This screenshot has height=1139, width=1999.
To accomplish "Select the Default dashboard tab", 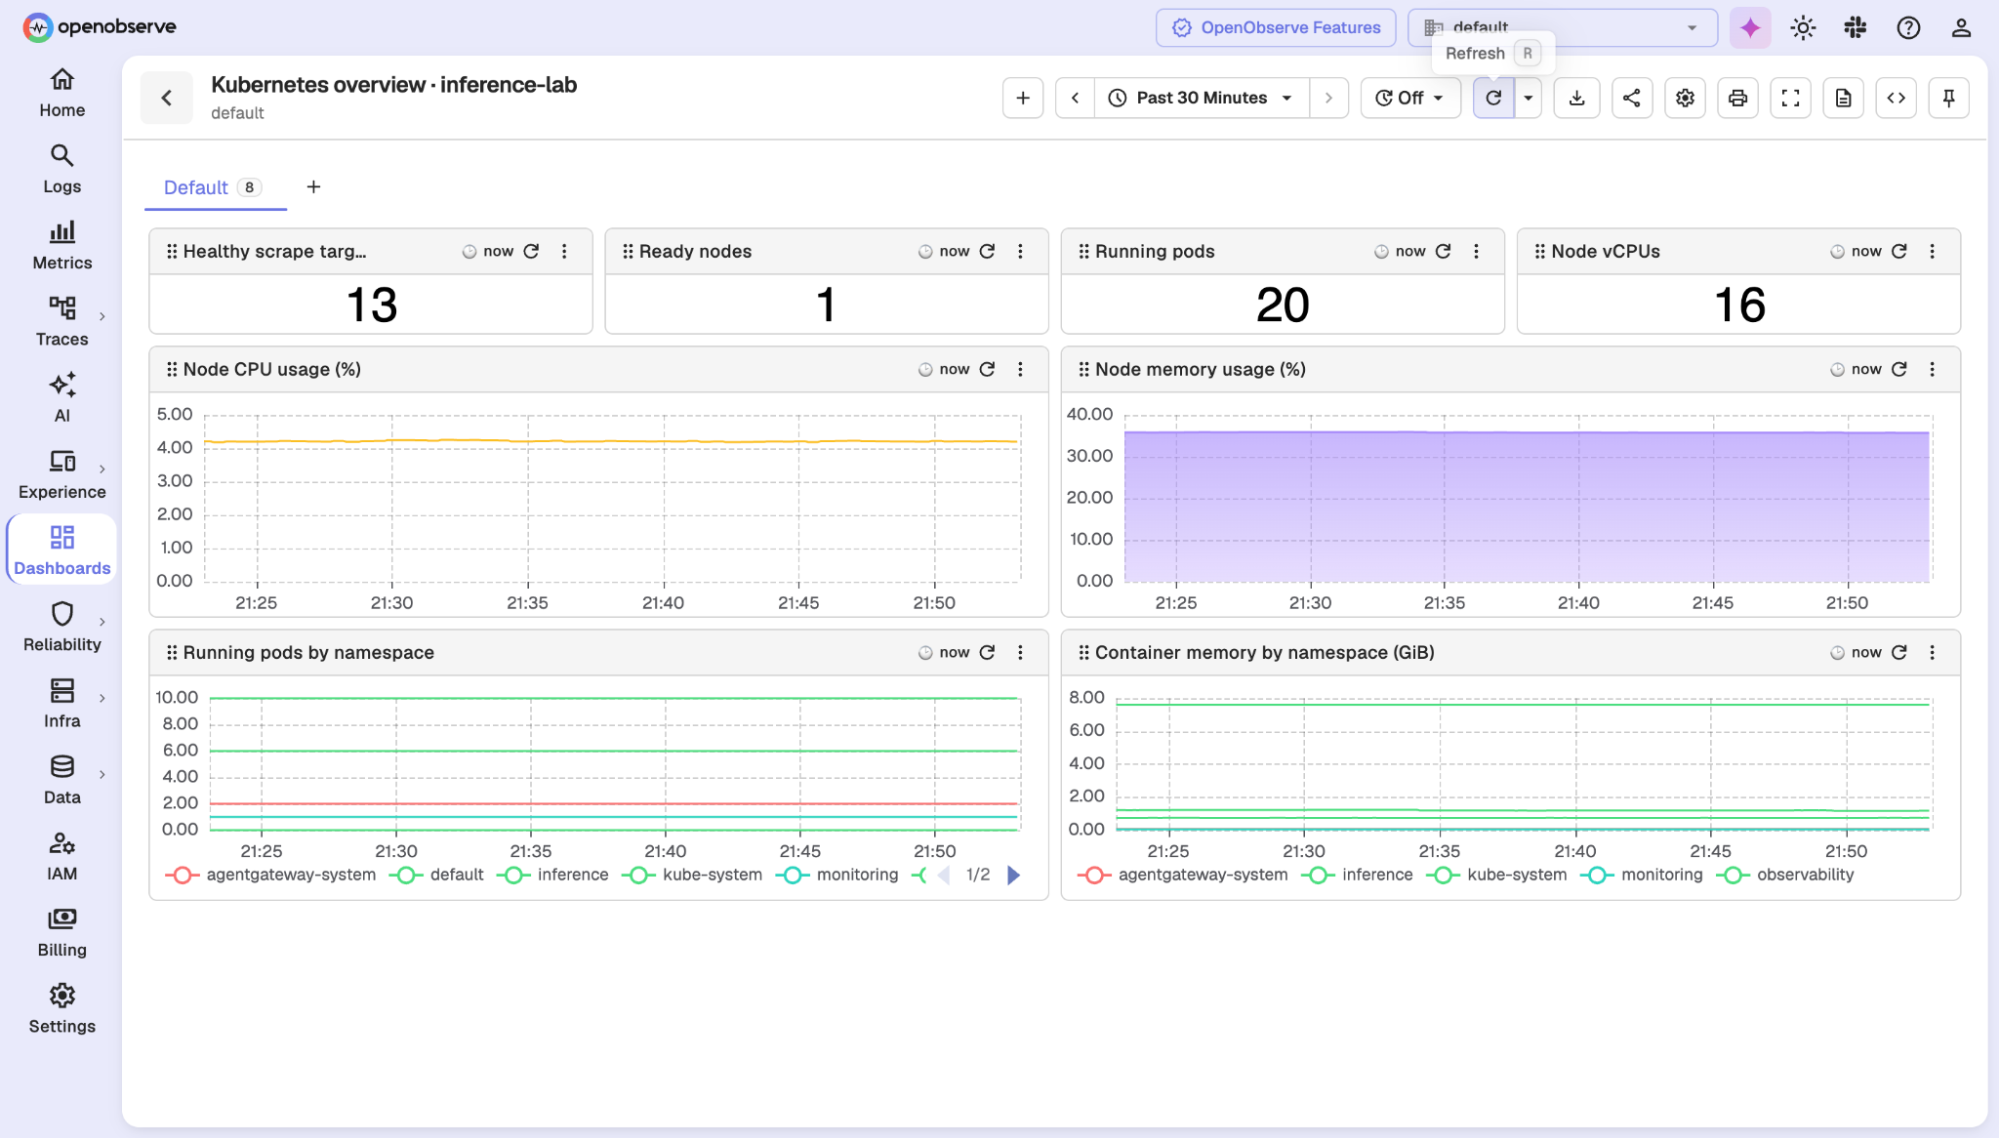I will tap(214, 188).
